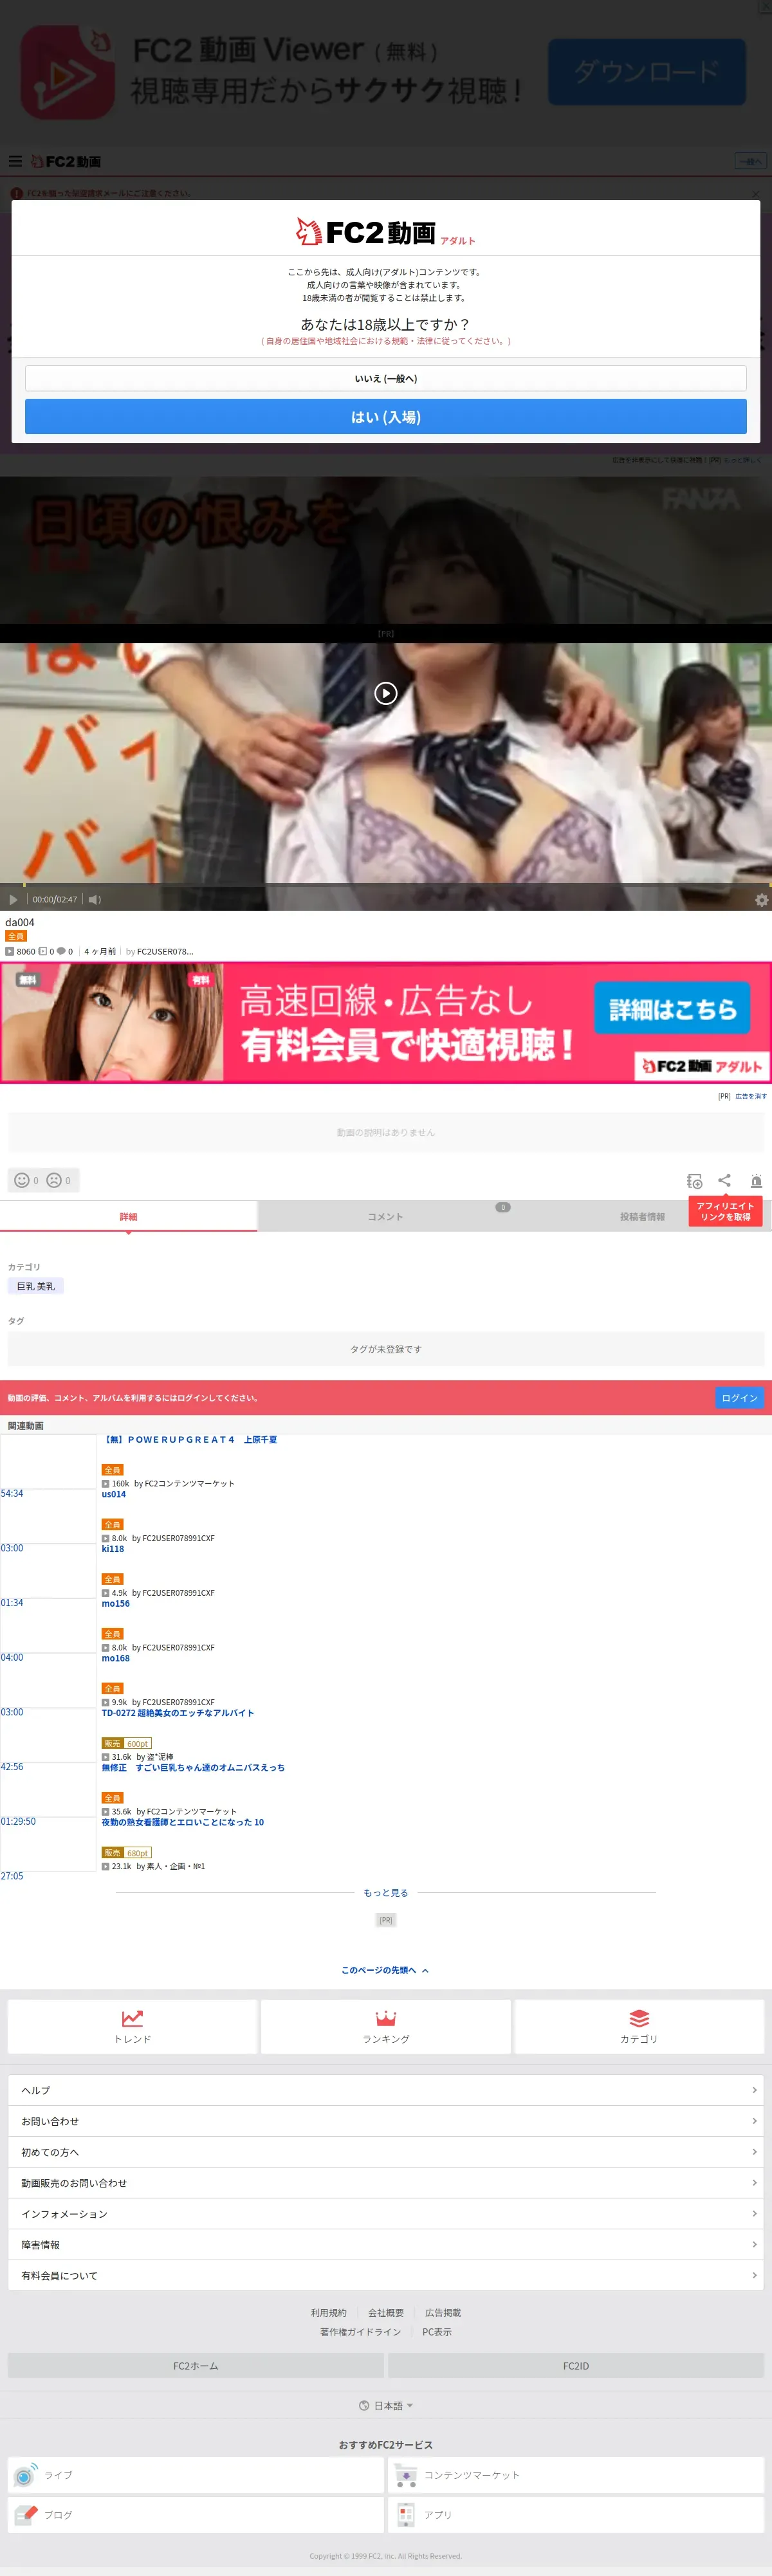Image resolution: width=772 pixels, height=2576 pixels.
Task: Click the 利用規約 footer link
Action: point(328,2313)
